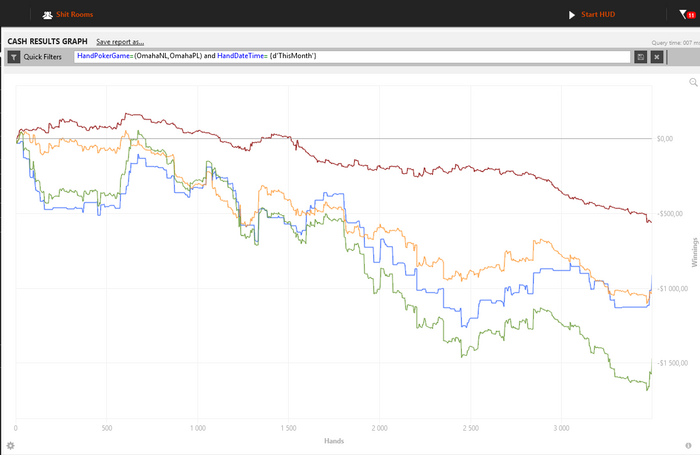Click the Start HUD play triangle
This screenshot has width=700, height=455.
pos(571,15)
